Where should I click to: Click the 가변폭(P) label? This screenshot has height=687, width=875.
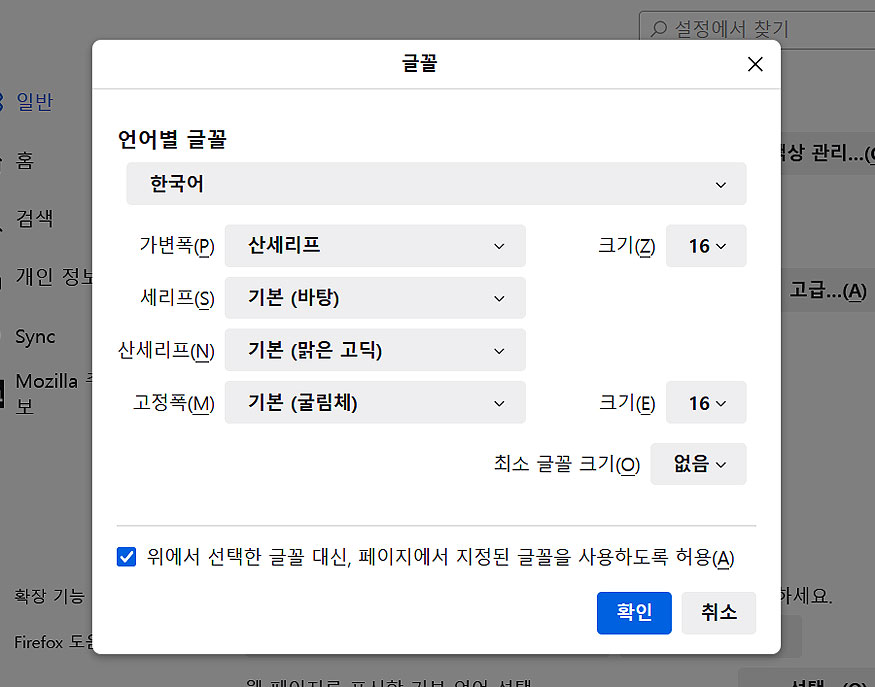[177, 246]
